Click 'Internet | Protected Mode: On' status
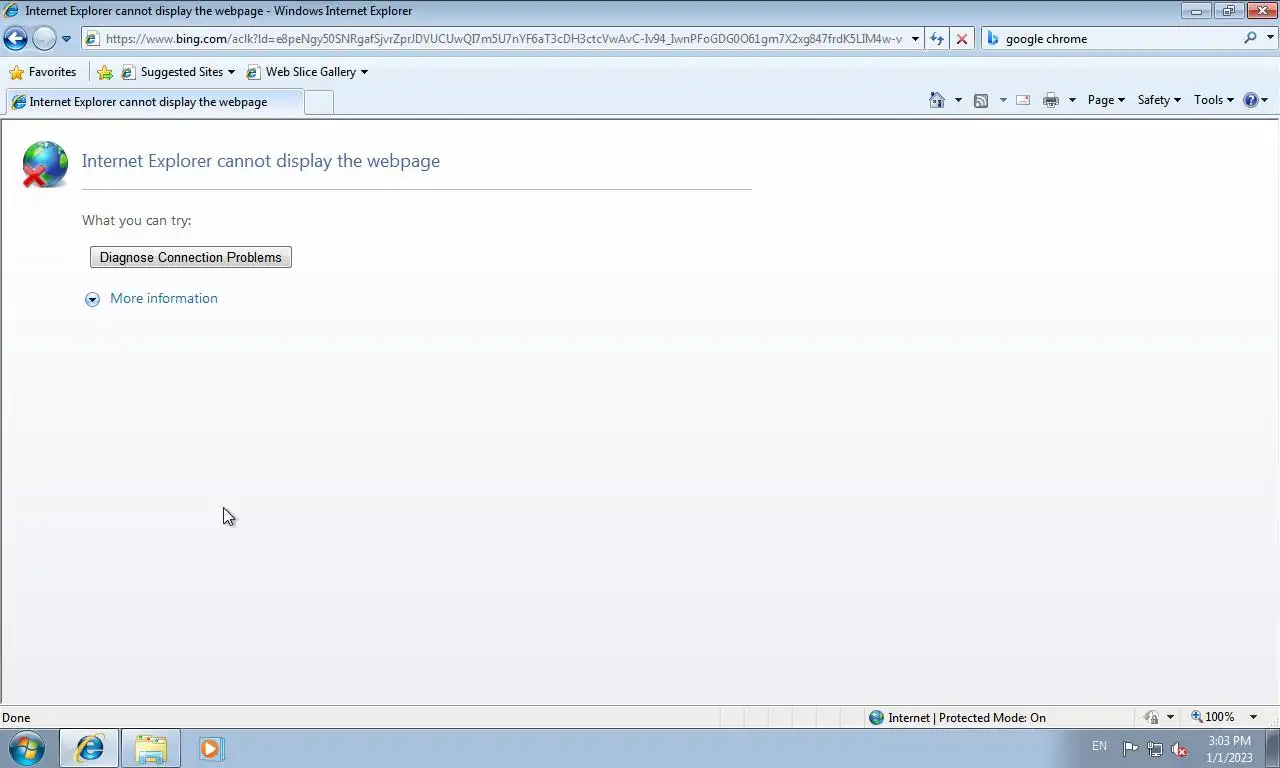1280x768 pixels. tap(957, 717)
